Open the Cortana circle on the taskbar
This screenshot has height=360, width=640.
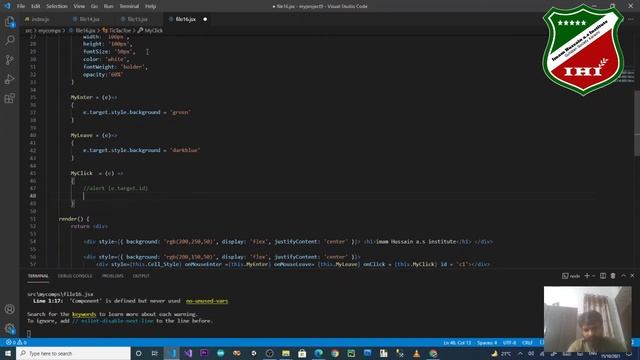click(x=138, y=353)
